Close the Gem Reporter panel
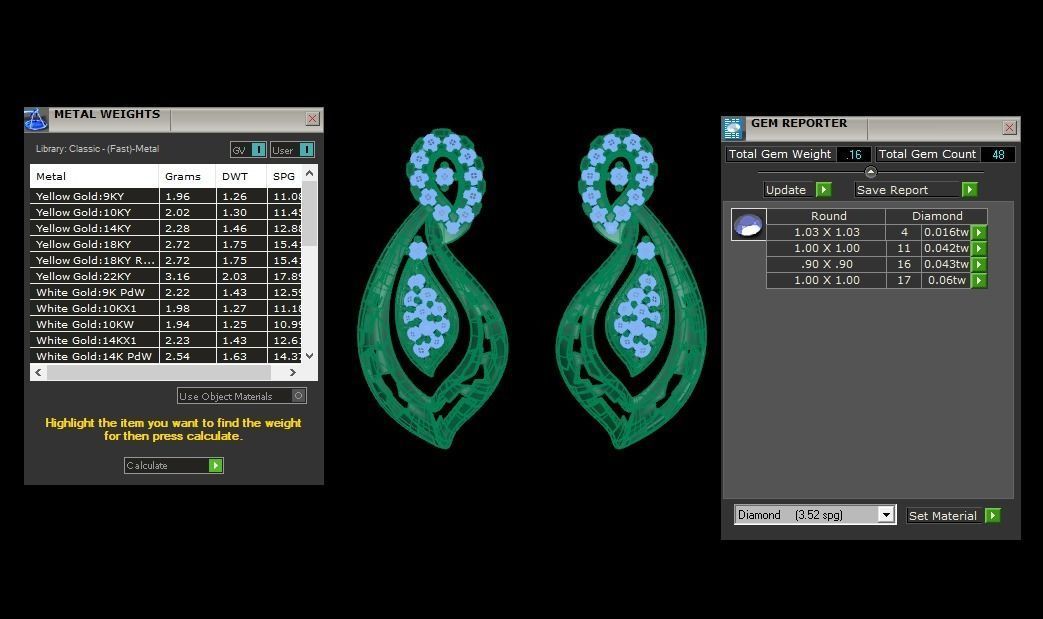This screenshot has height=619, width=1043. point(1009,128)
